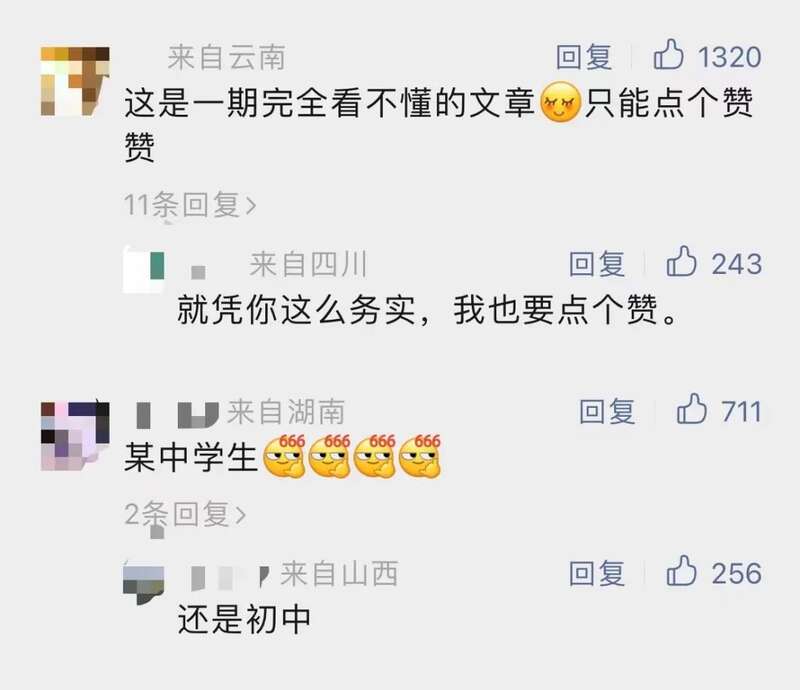800x690 pixels.
Task: Tap the first 666 emoji sticker
Action: pyautogui.click(x=284, y=456)
